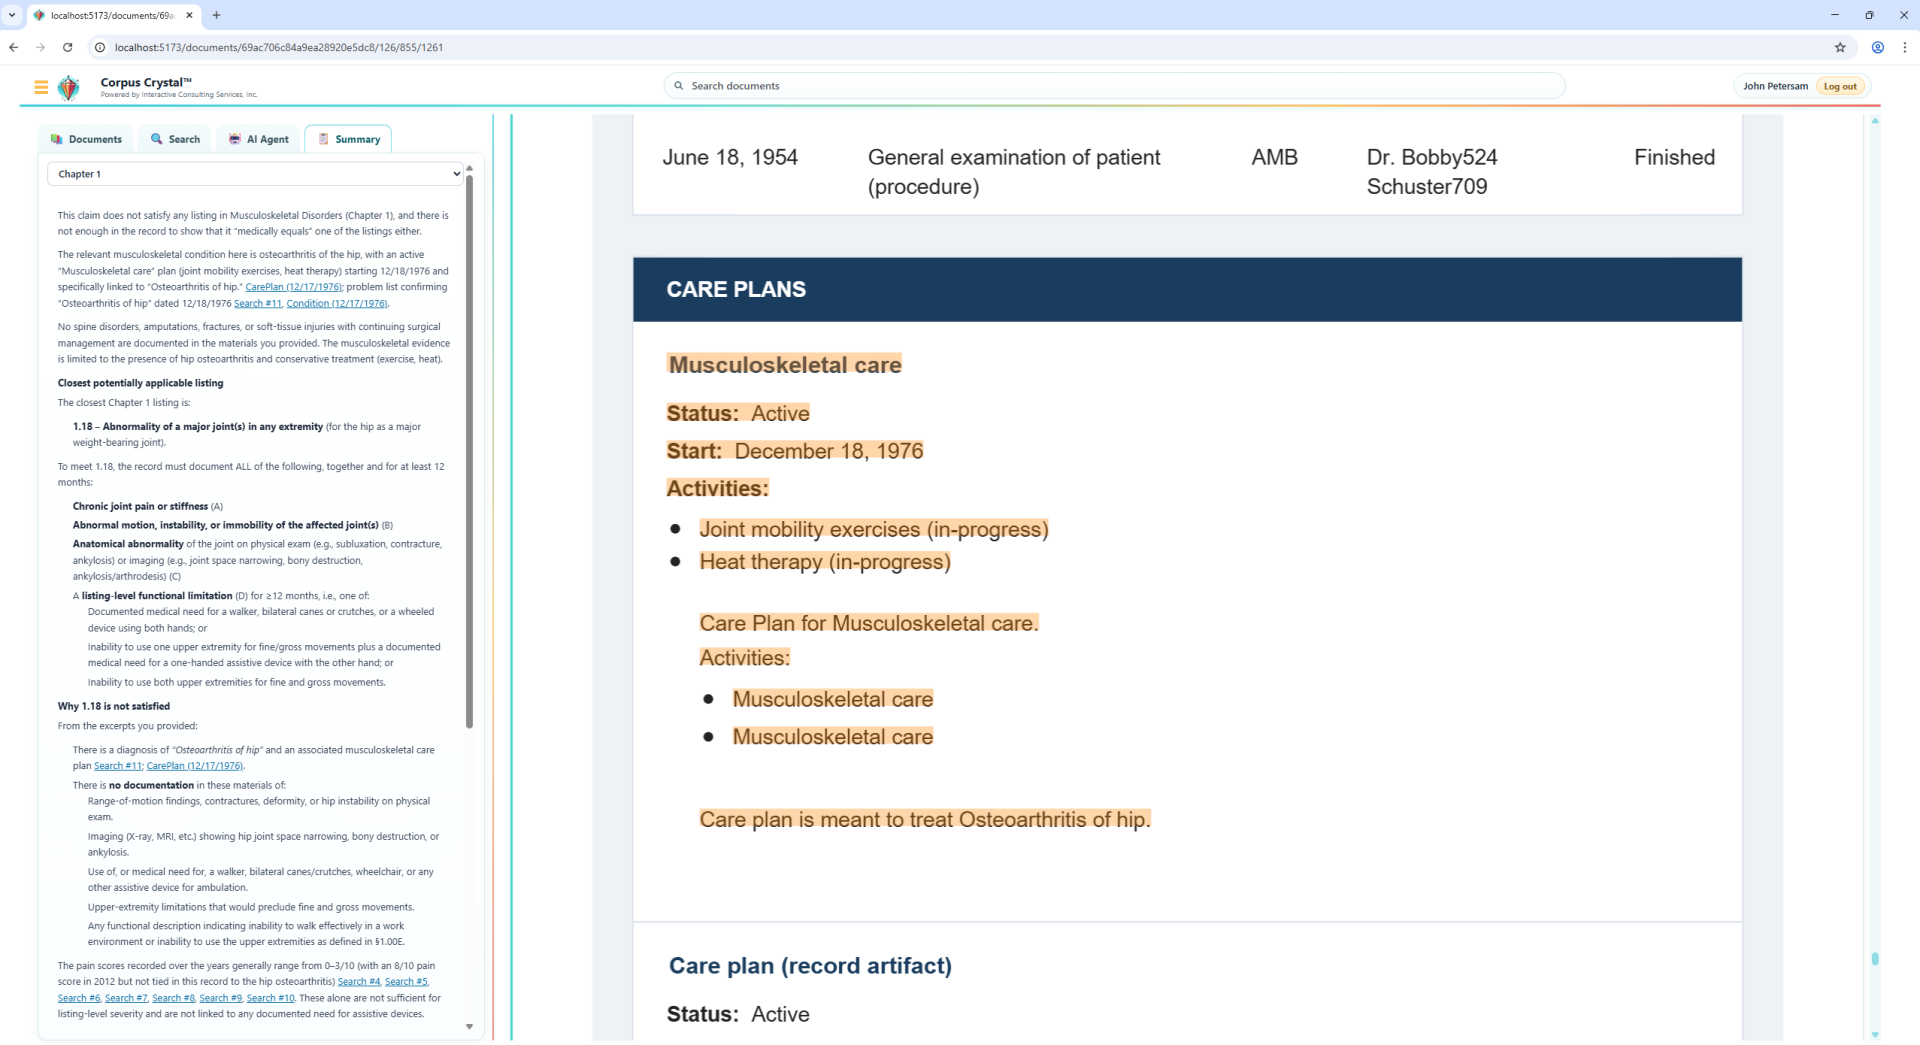The height and width of the screenshot is (1045, 1920).
Task: Click the summary panel vertical scrollbar
Action: coord(469,450)
